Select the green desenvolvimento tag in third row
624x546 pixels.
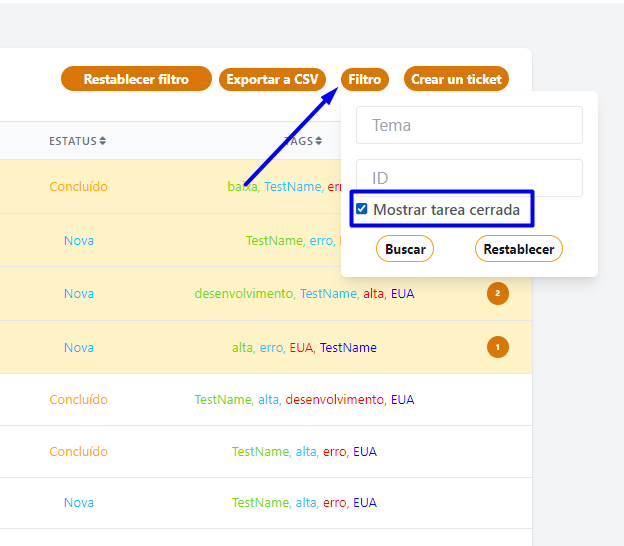point(244,293)
